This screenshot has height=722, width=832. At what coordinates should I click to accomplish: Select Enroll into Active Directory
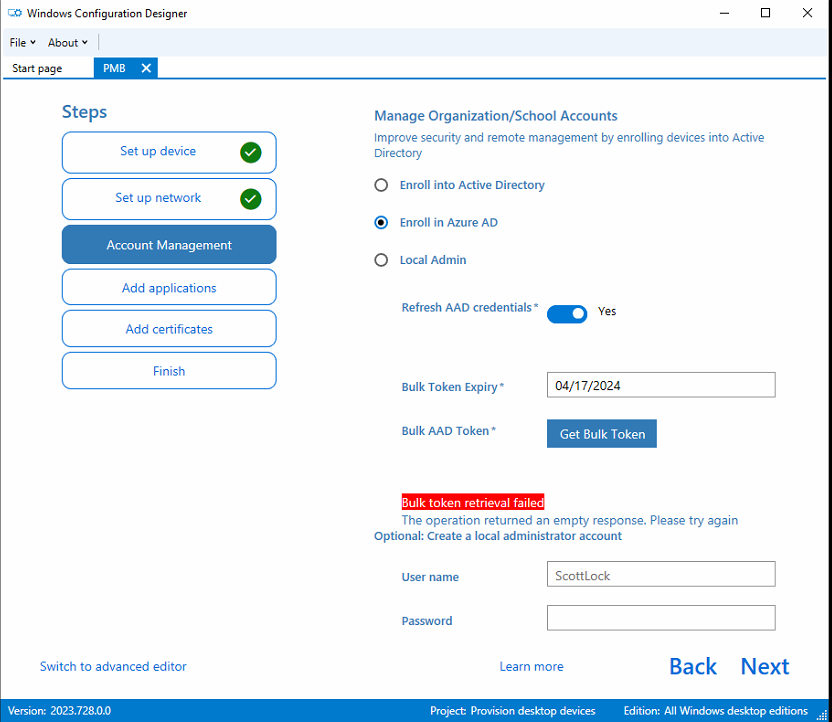tap(381, 185)
